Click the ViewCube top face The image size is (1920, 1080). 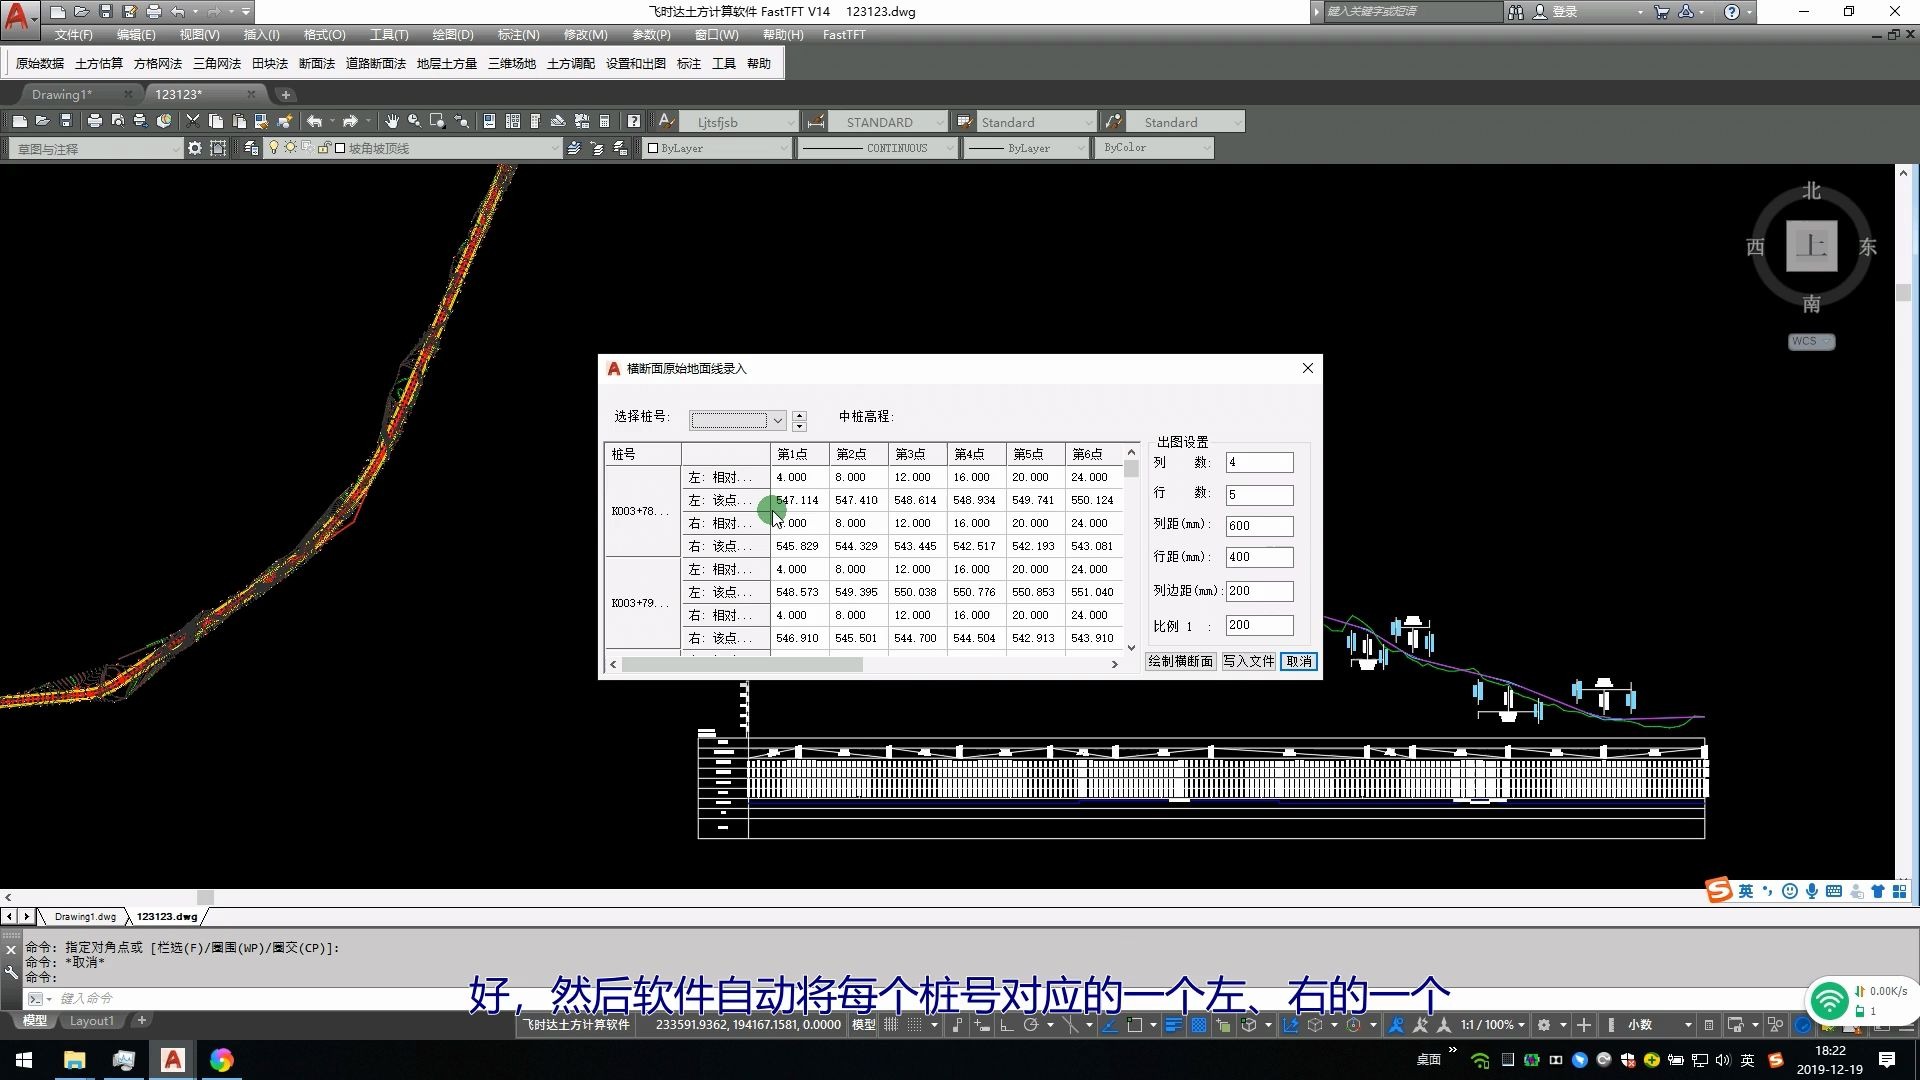tap(1811, 246)
